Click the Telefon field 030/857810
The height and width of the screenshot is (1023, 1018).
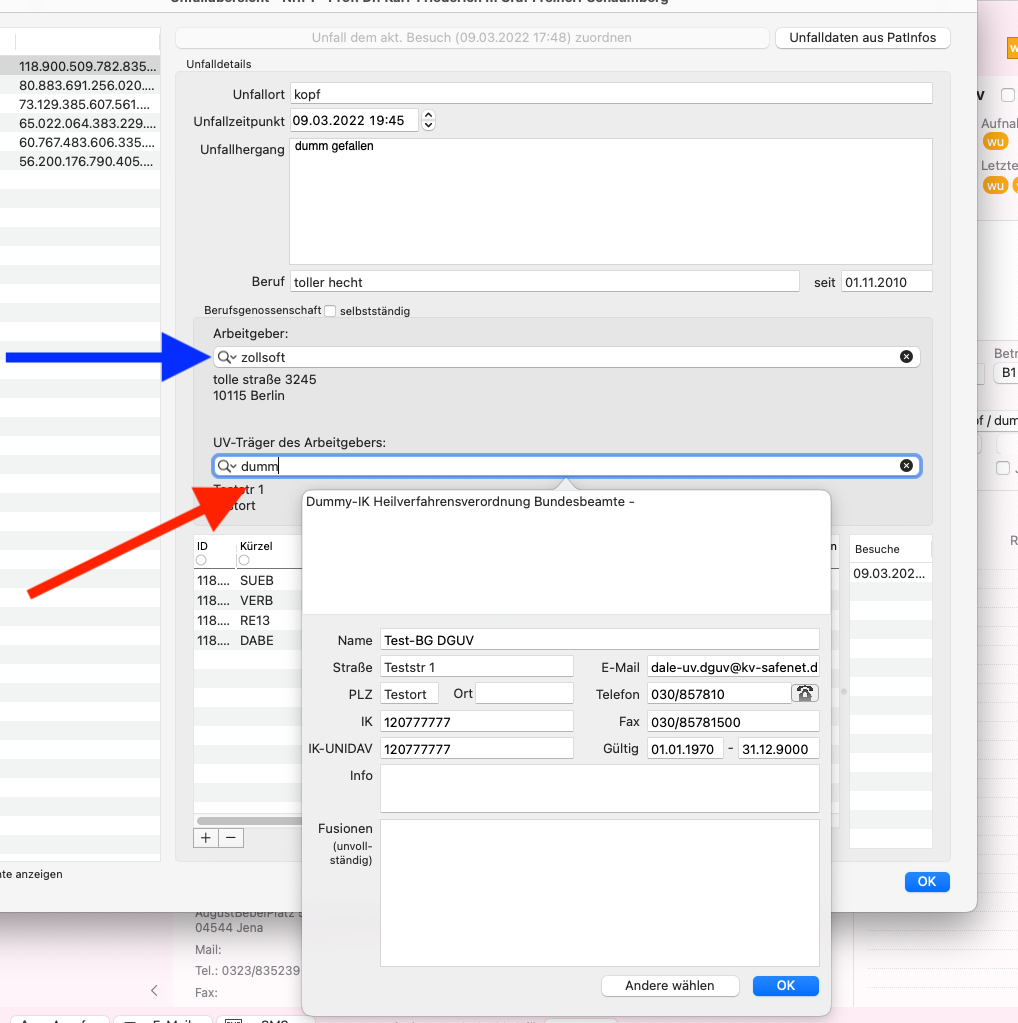(718, 694)
